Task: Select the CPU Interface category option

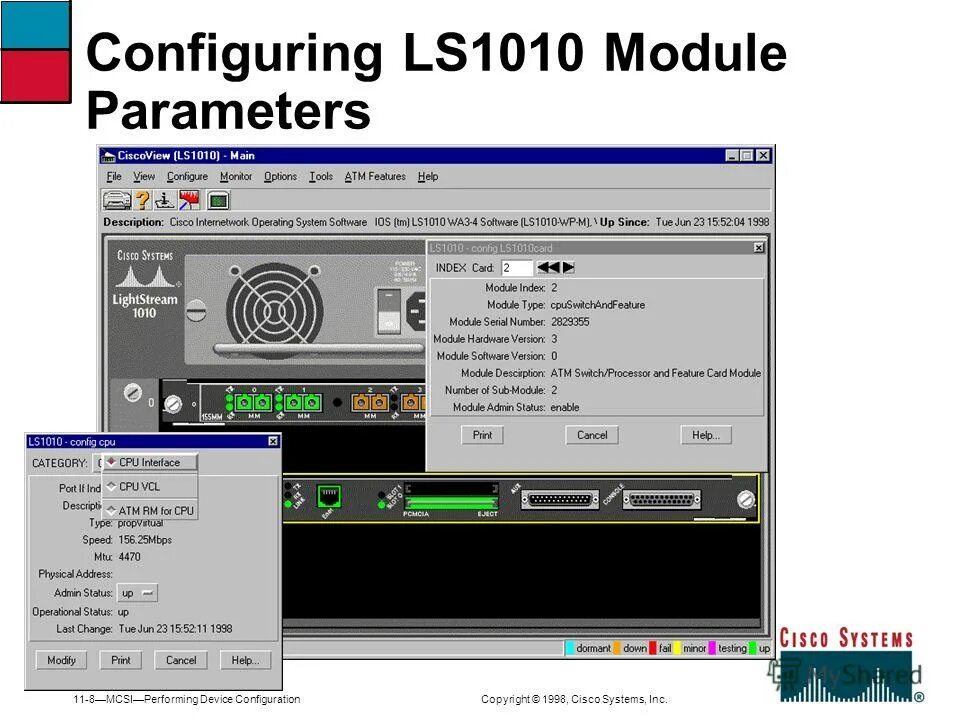Action: pos(146,462)
